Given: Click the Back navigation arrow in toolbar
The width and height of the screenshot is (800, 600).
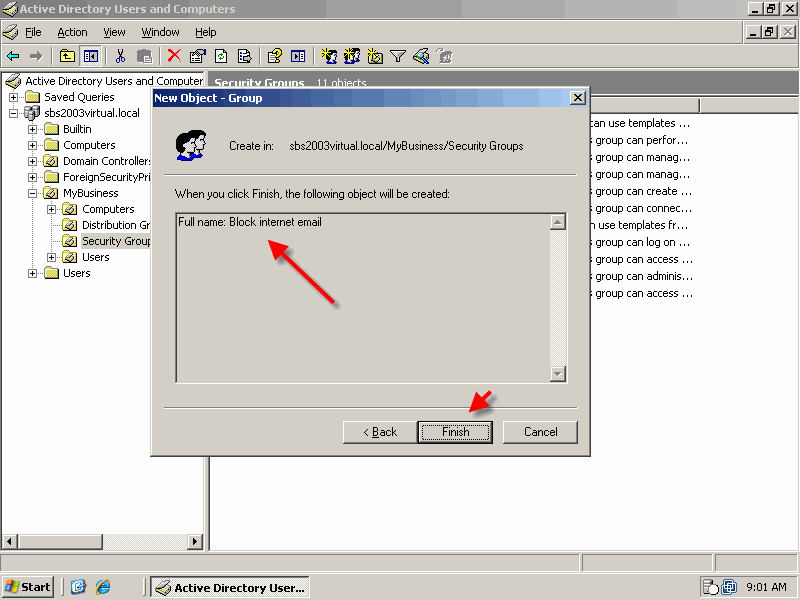Looking at the screenshot, I should click(13, 56).
